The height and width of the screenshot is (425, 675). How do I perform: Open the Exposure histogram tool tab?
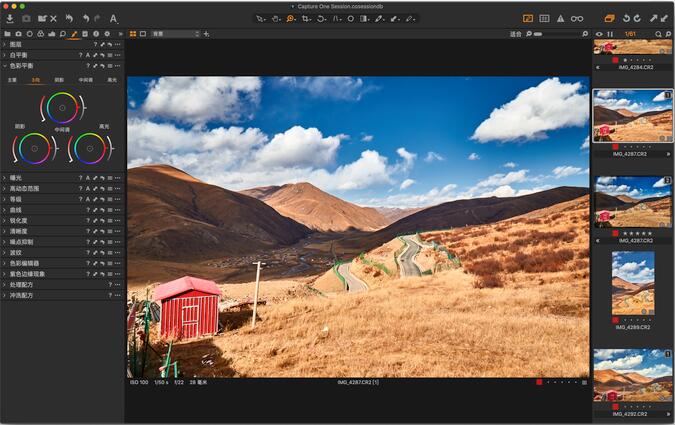[x=52, y=34]
